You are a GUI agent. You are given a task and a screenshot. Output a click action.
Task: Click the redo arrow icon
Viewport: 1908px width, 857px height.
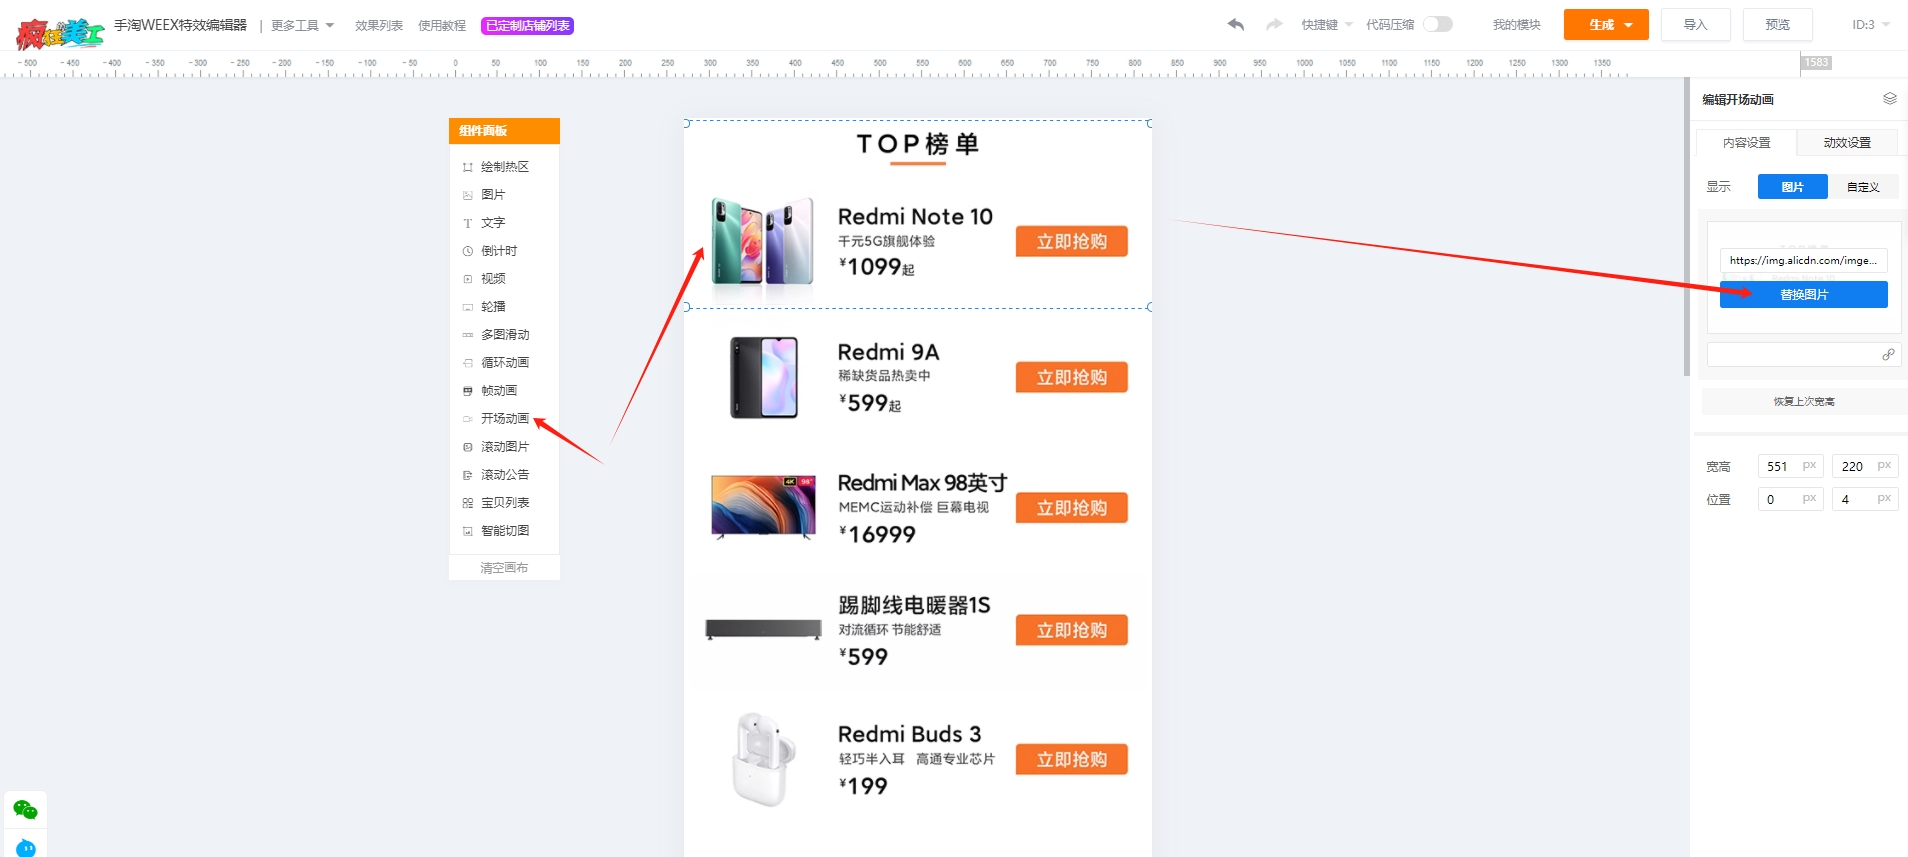[x=1274, y=24]
